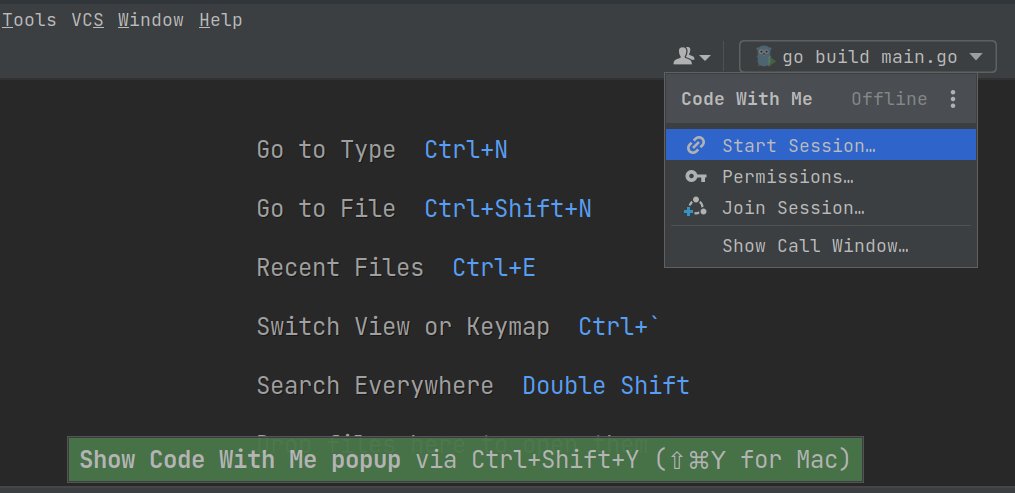Click the Ctrl+E shortcut hint
This screenshot has width=1015, height=493.
(x=494, y=267)
